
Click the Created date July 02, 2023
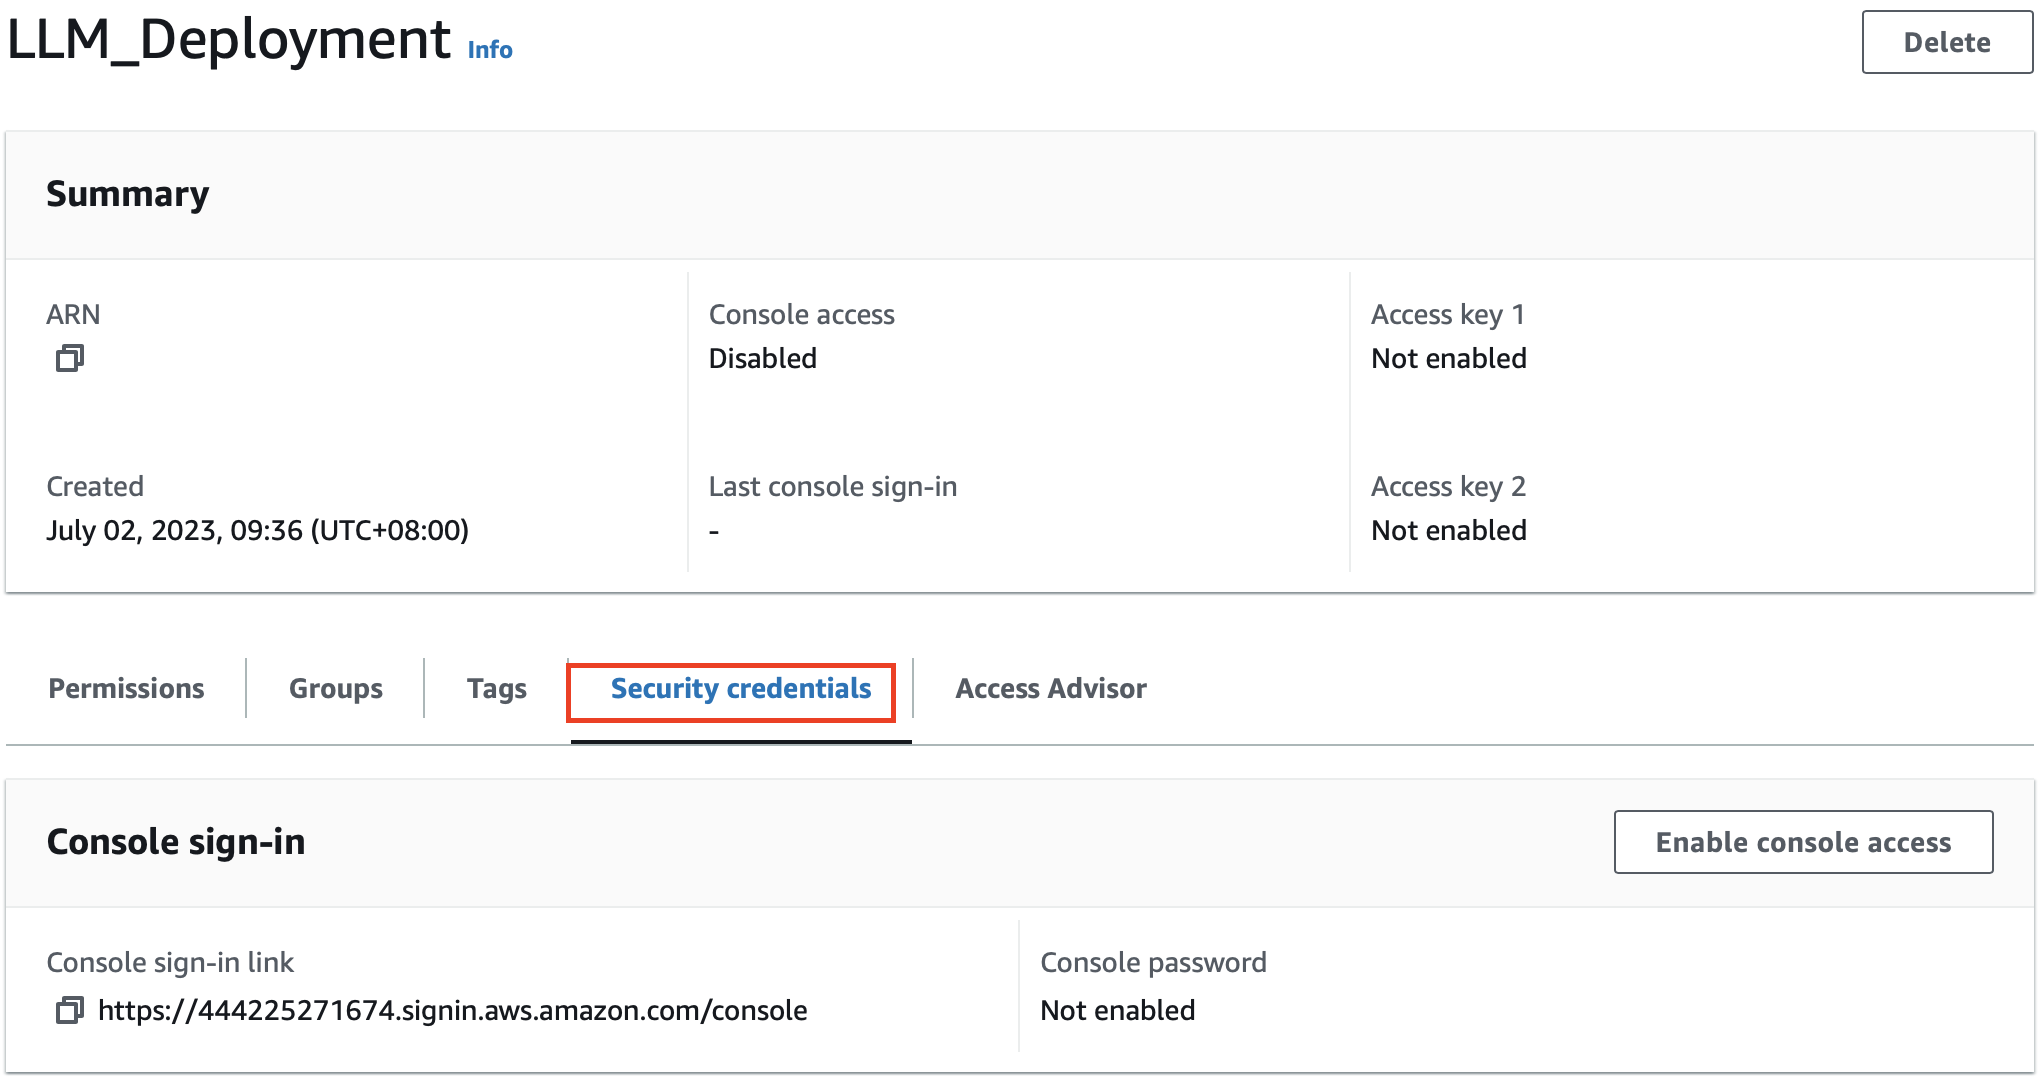[257, 530]
